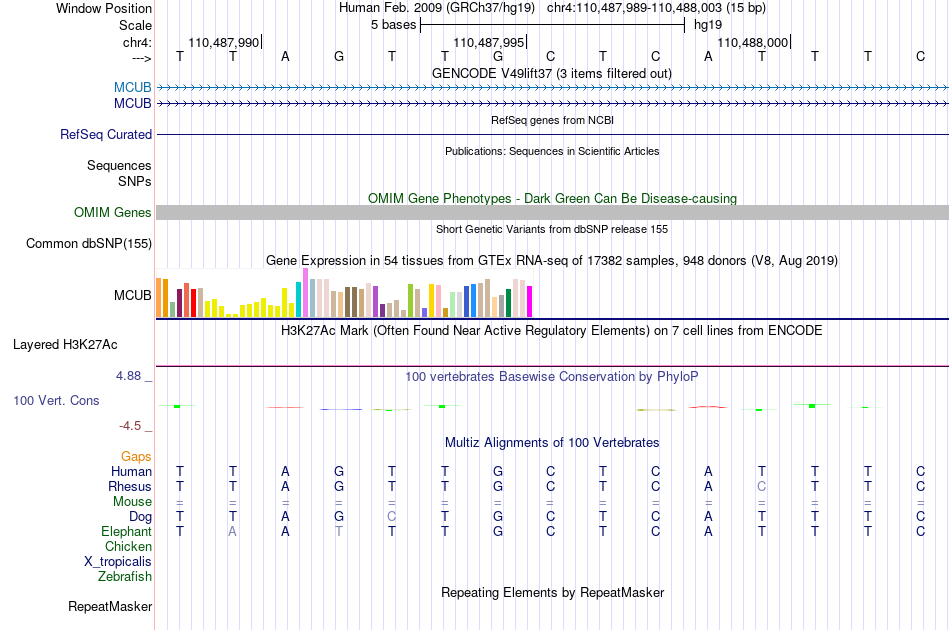This screenshot has width=950, height=630.
Task: Click the 110,487,990 coordinate label
Action: coord(224,42)
